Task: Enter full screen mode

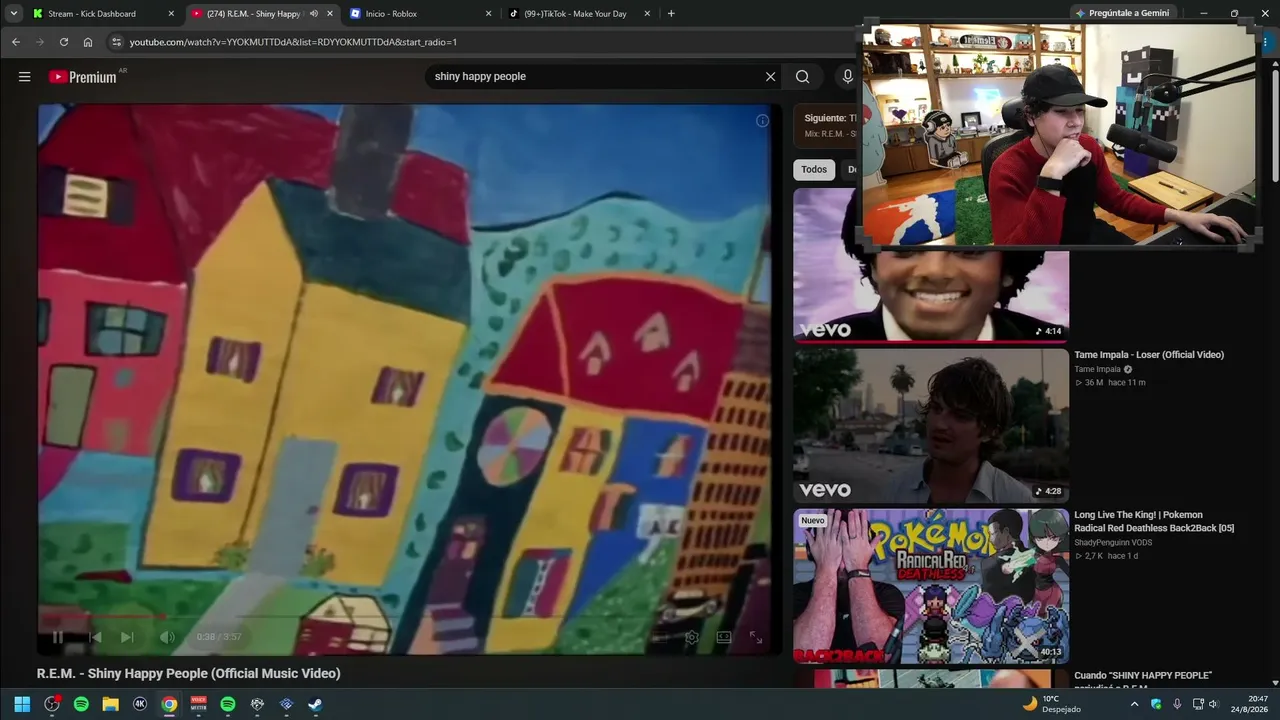Action: [756, 637]
